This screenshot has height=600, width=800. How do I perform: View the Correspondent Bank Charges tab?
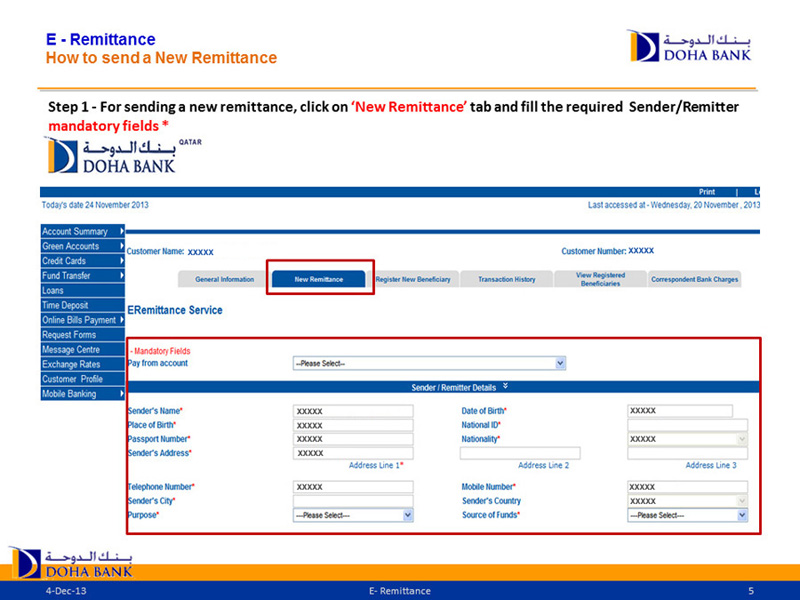coord(694,279)
